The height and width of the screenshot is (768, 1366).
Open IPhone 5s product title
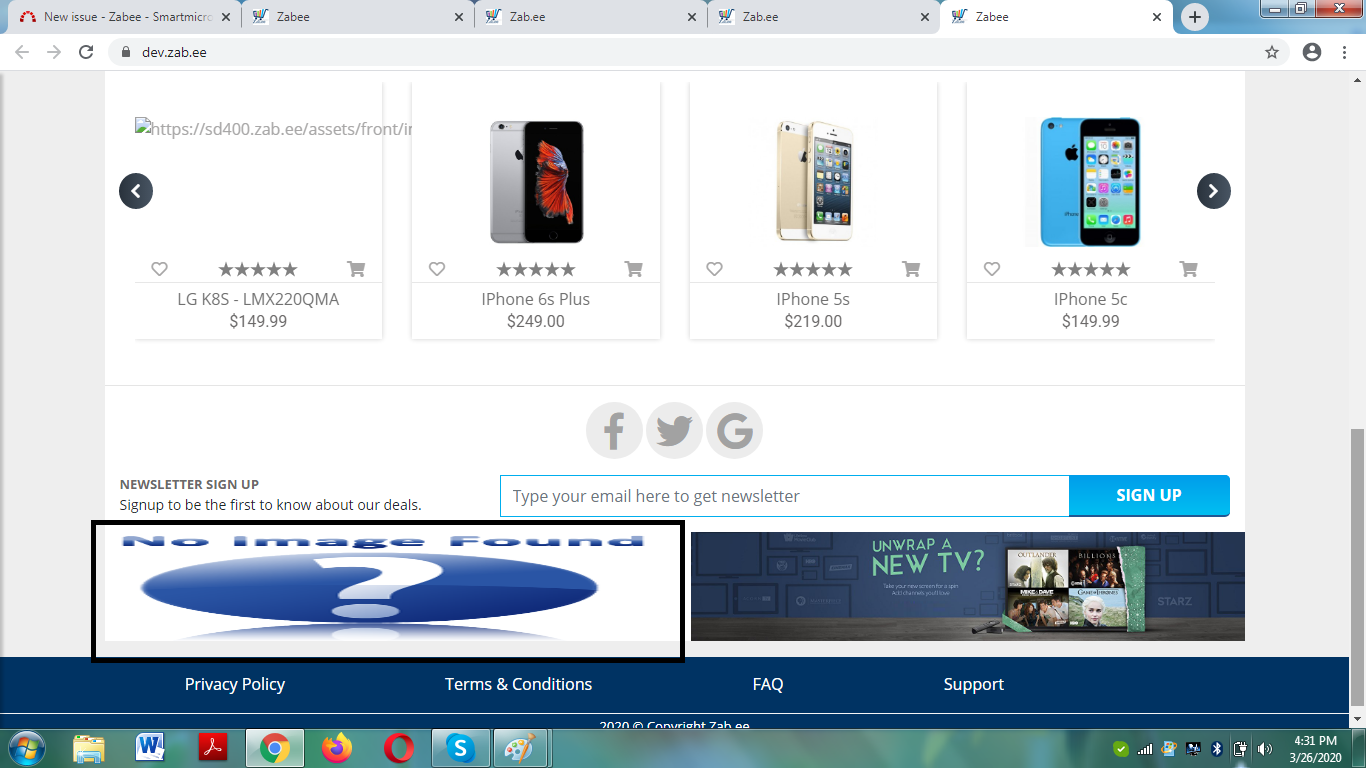813,299
